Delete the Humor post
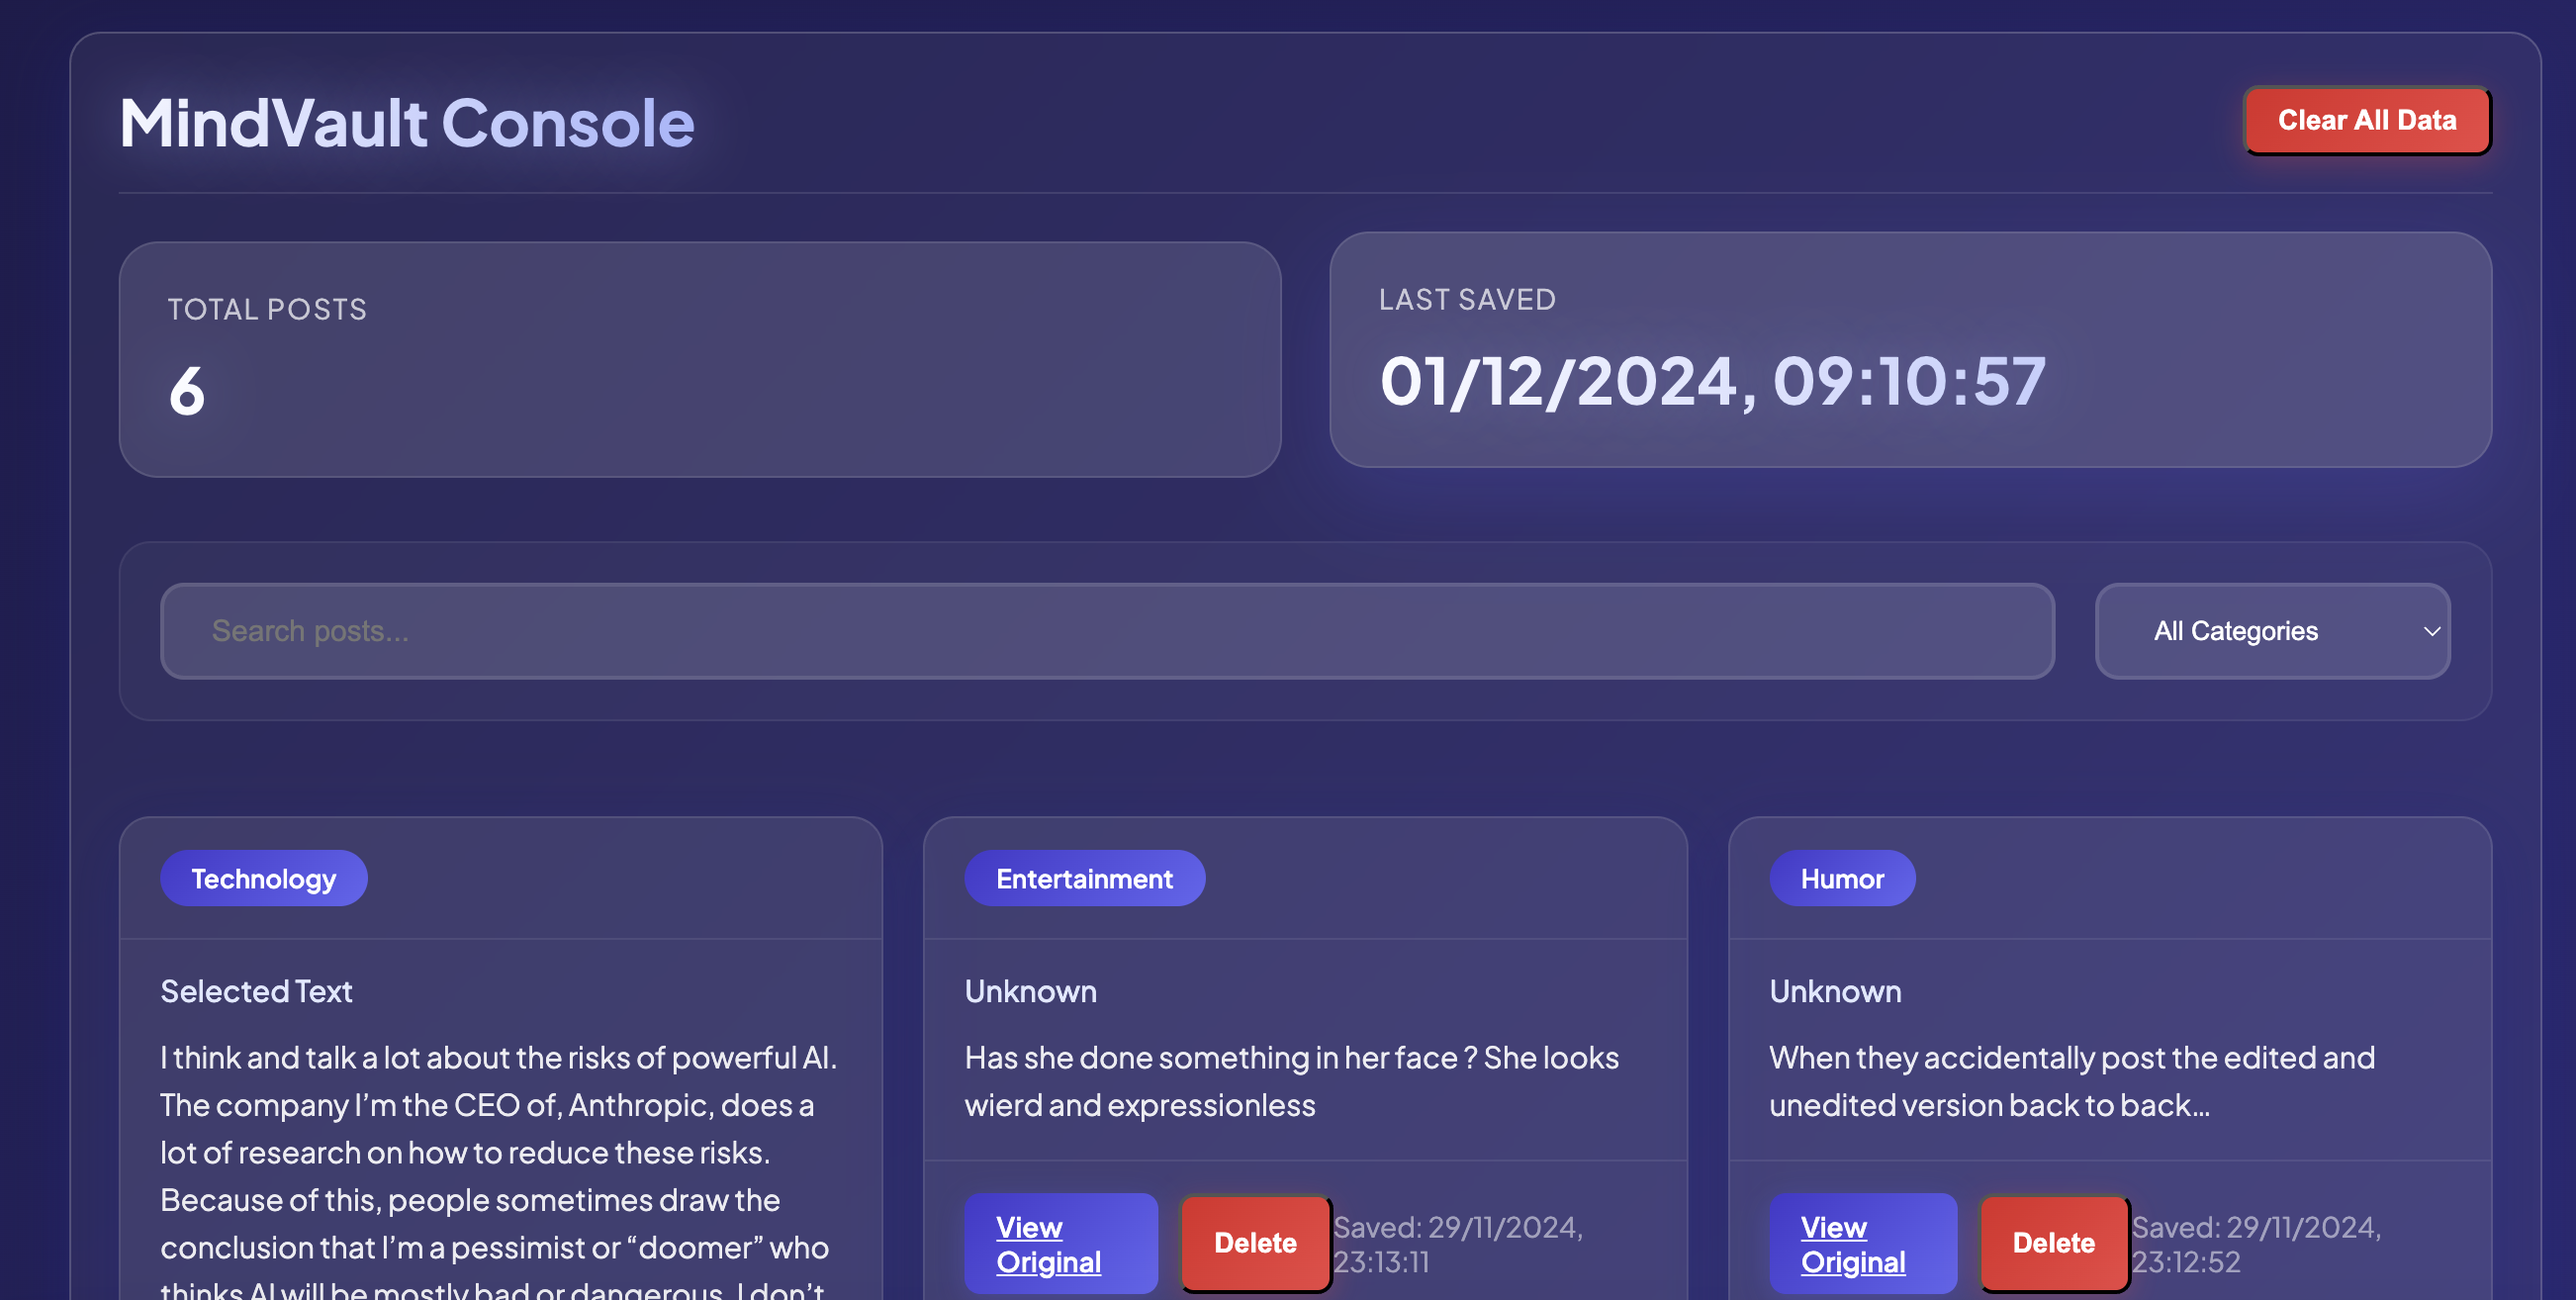Image resolution: width=2576 pixels, height=1300 pixels. click(2054, 1243)
